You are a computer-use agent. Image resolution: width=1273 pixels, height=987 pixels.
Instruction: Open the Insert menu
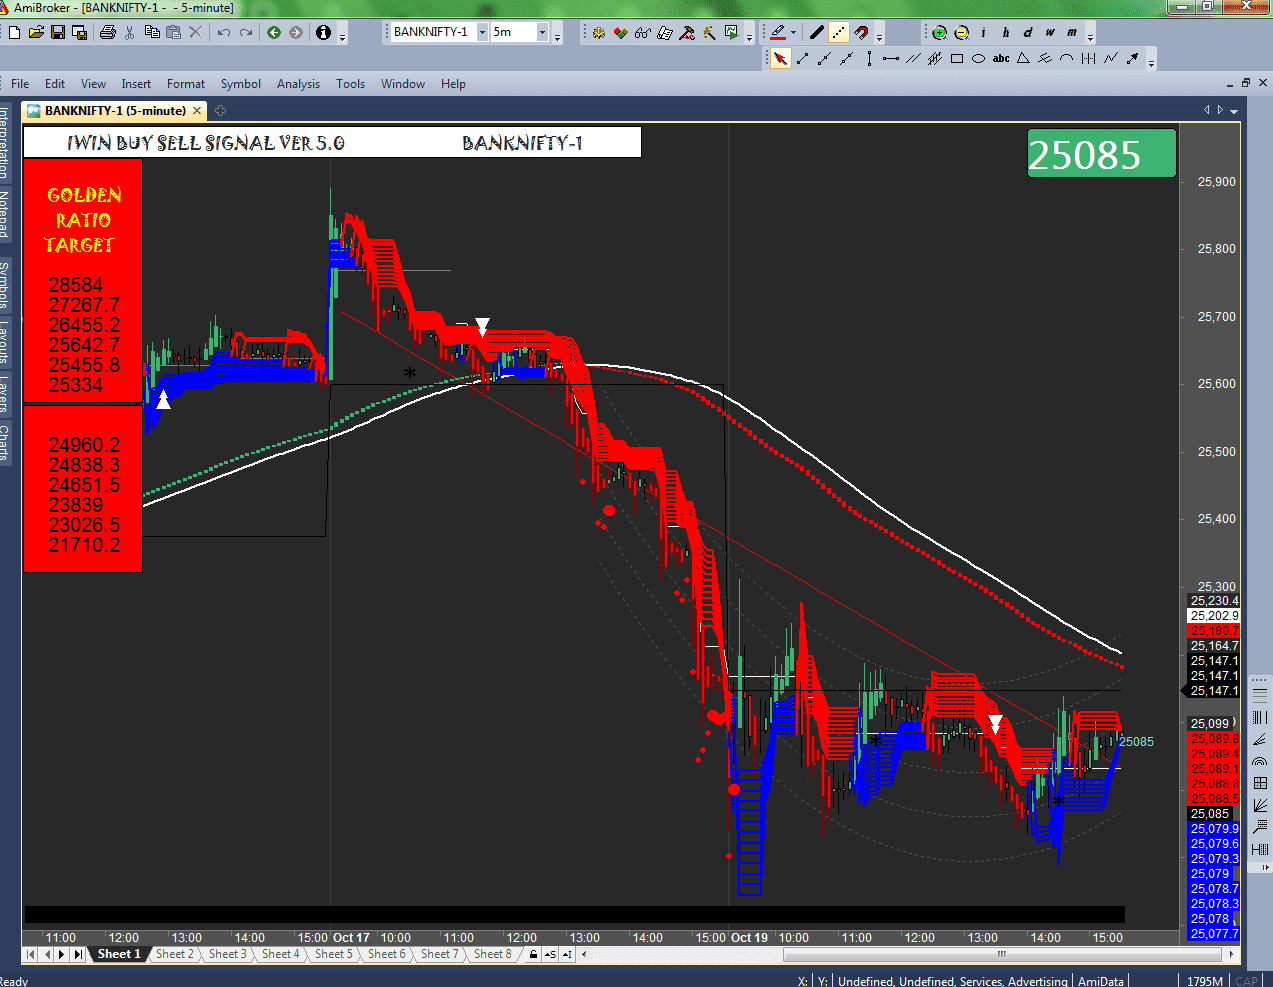click(136, 84)
